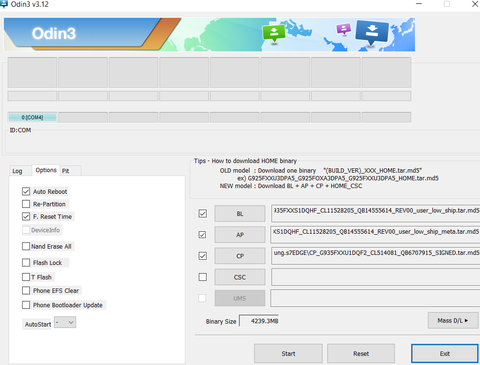Select the Options tab
Screen dimensions: 480x365
46,170
